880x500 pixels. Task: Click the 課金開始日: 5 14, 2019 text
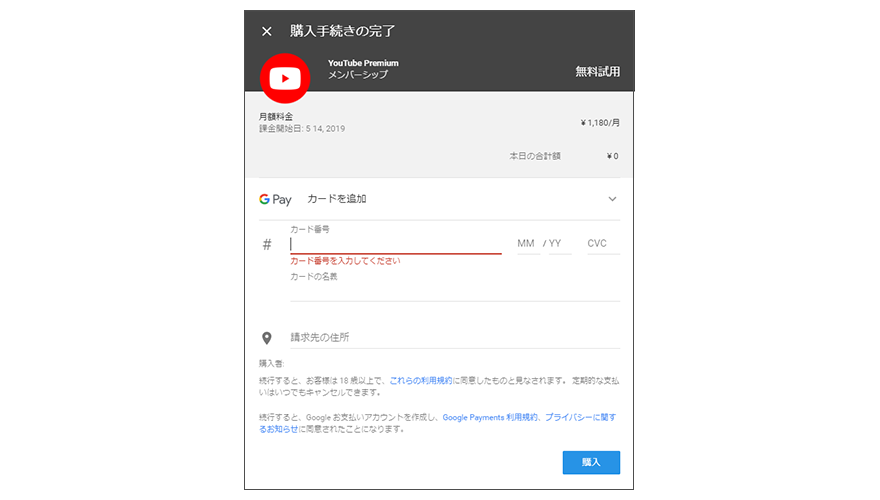[x=302, y=129]
